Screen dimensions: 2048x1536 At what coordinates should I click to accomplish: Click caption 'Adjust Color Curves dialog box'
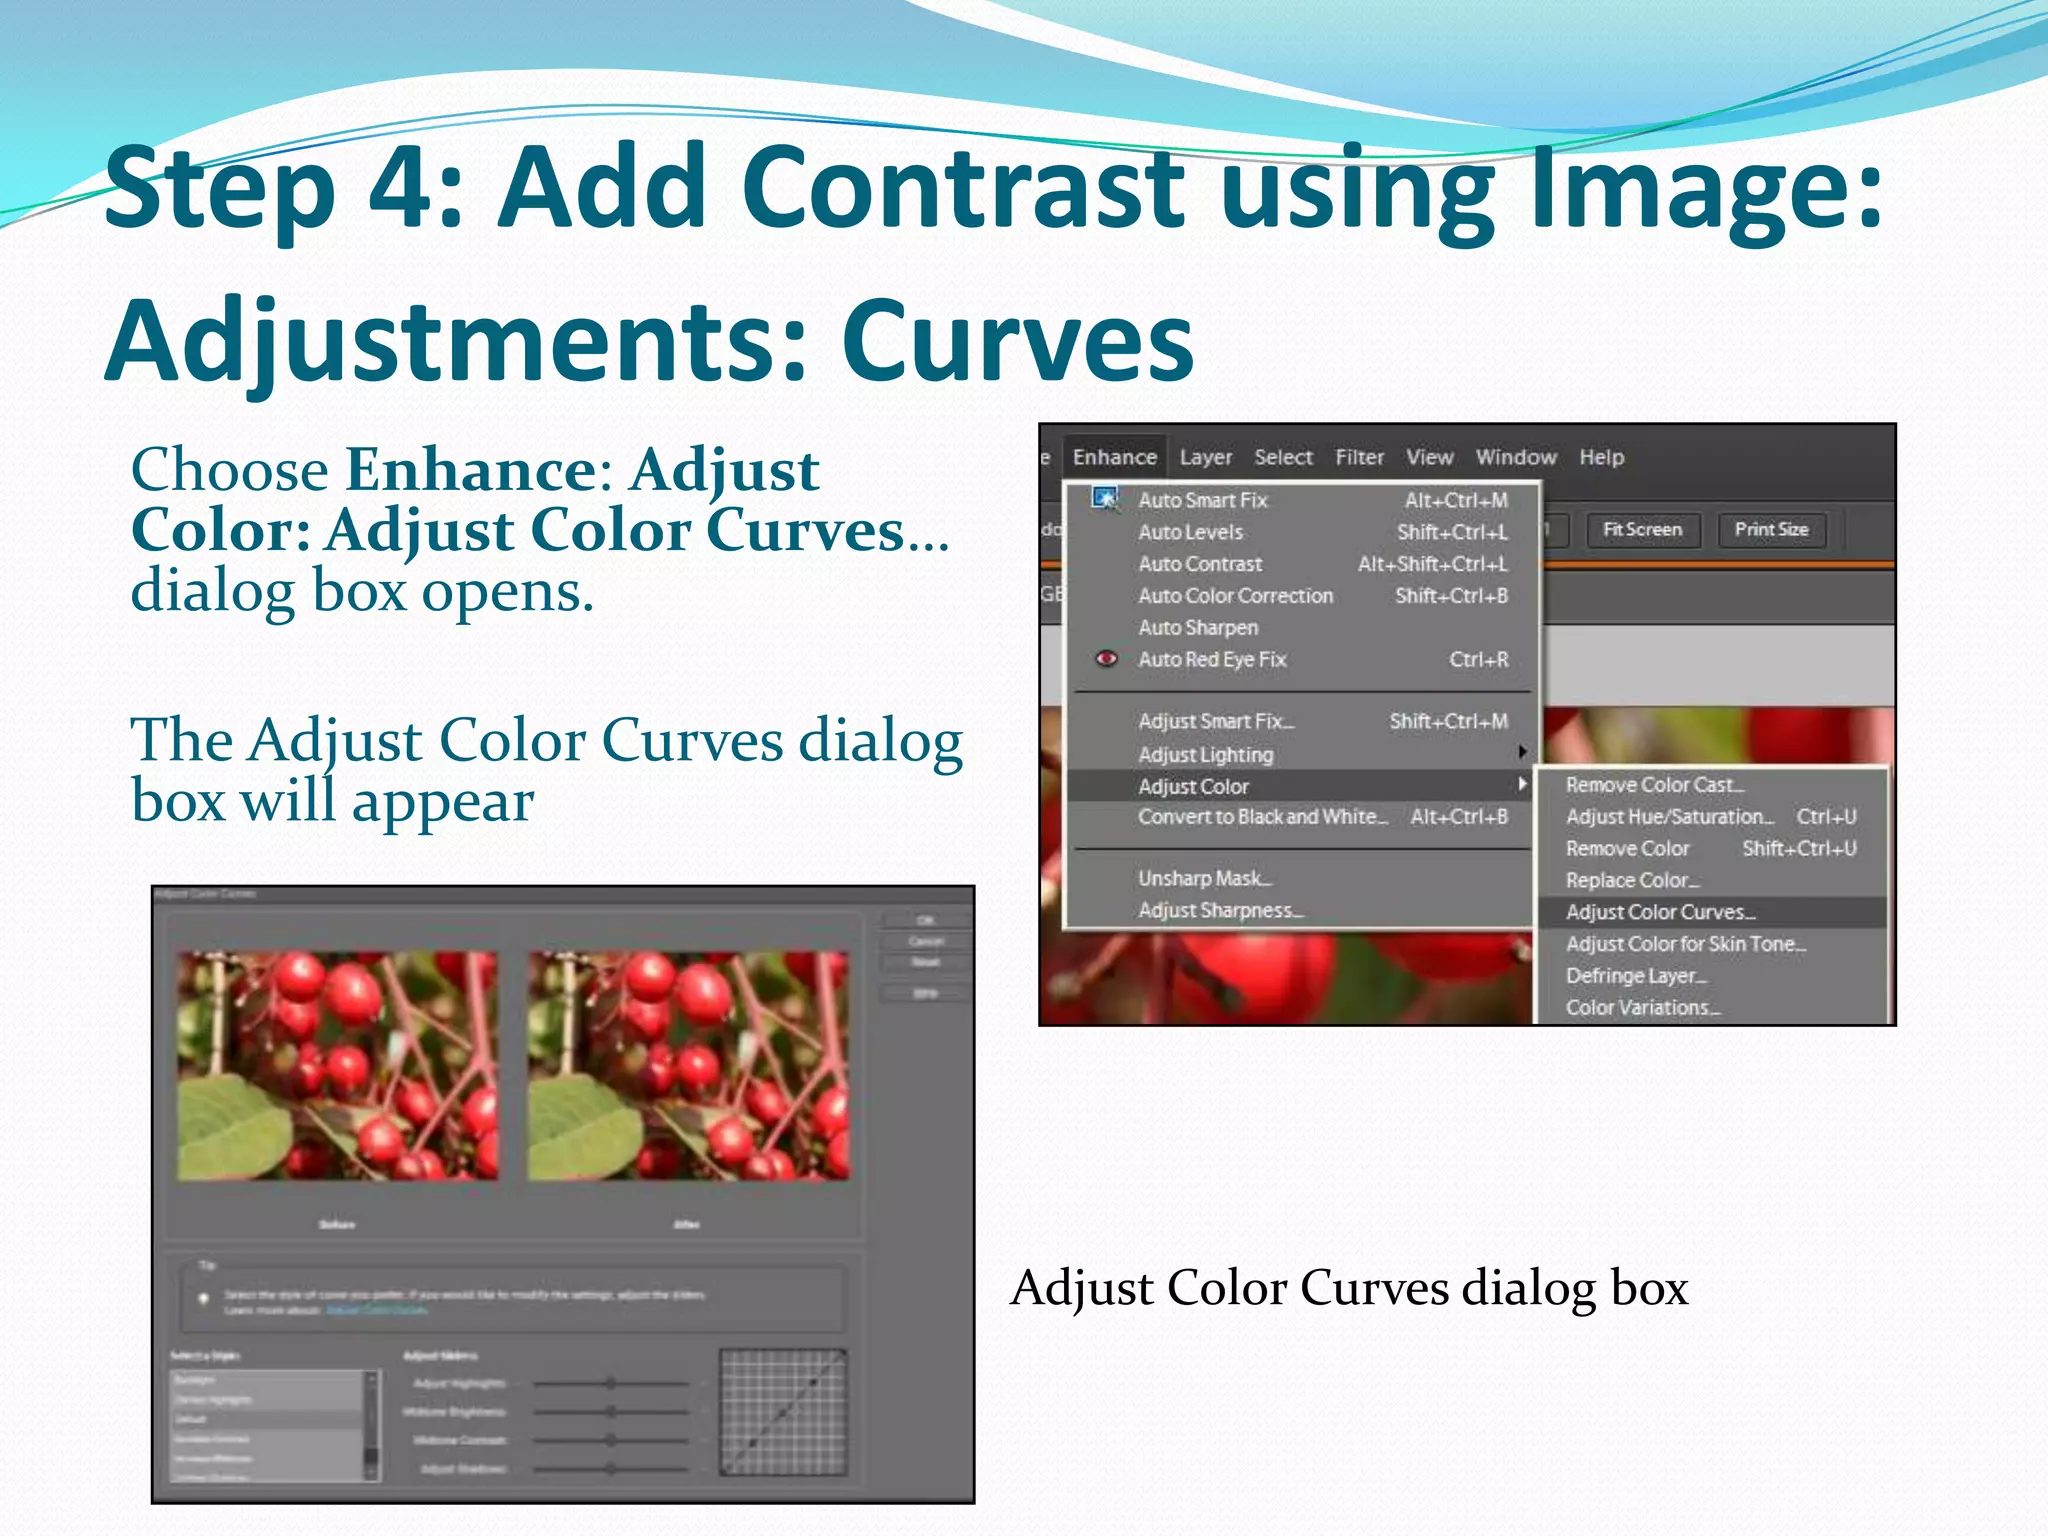coord(1349,1288)
